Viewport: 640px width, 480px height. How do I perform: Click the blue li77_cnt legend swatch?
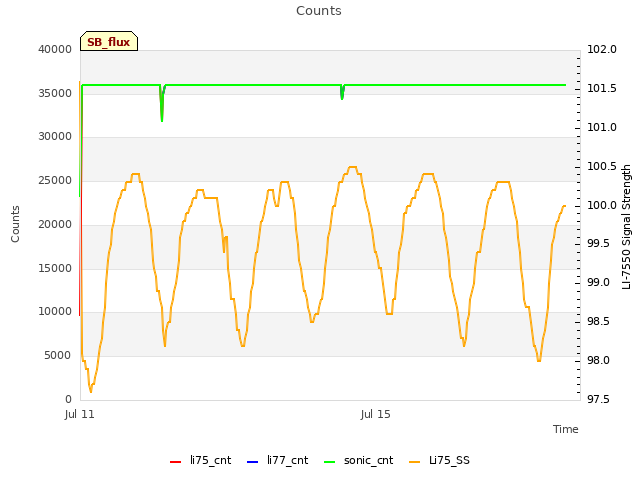(253, 462)
